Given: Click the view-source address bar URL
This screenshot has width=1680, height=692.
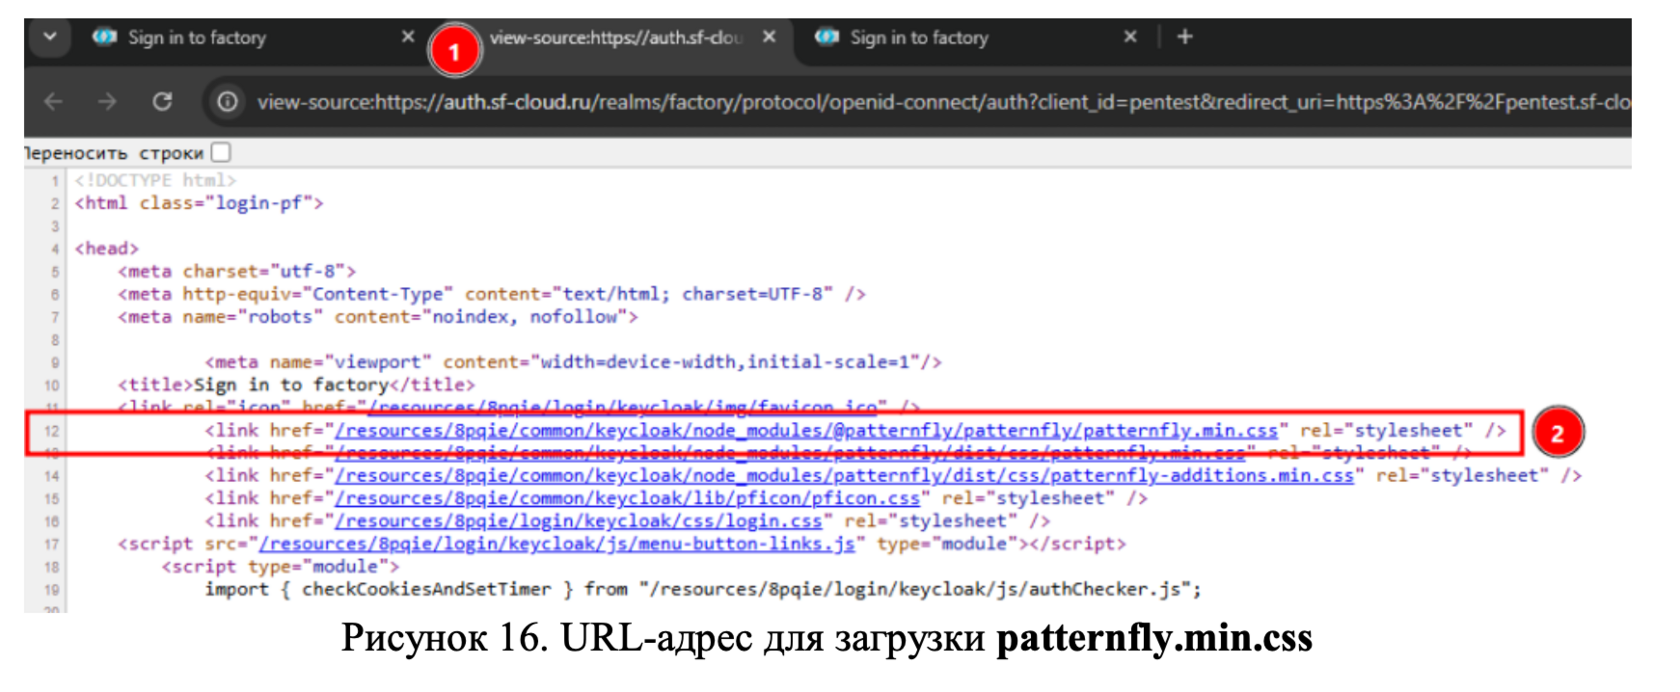Looking at the screenshot, I should pyautogui.click(x=943, y=102).
